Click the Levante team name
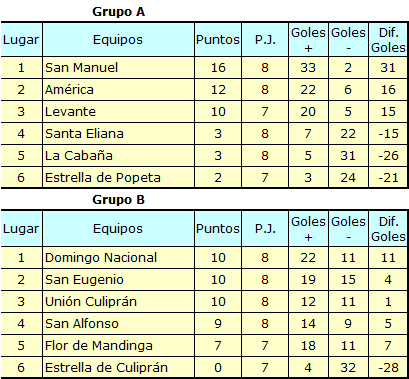The image size is (409, 379). (x=70, y=112)
